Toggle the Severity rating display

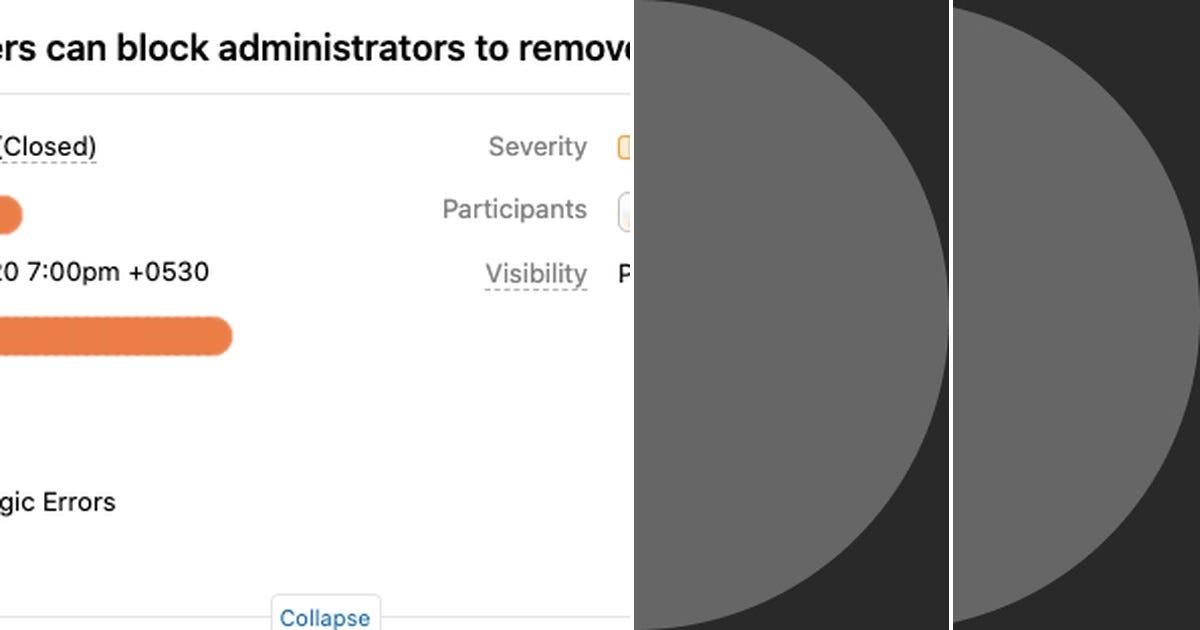pyautogui.click(x=537, y=146)
